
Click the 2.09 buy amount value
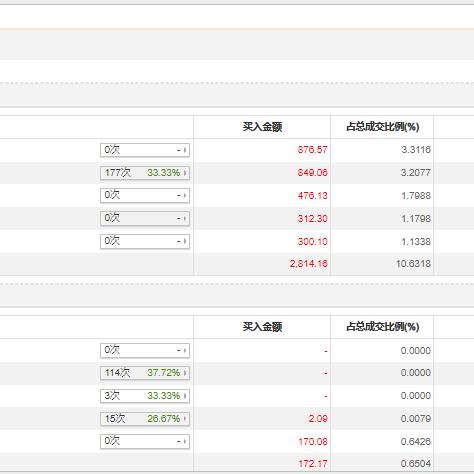coord(318,418)
